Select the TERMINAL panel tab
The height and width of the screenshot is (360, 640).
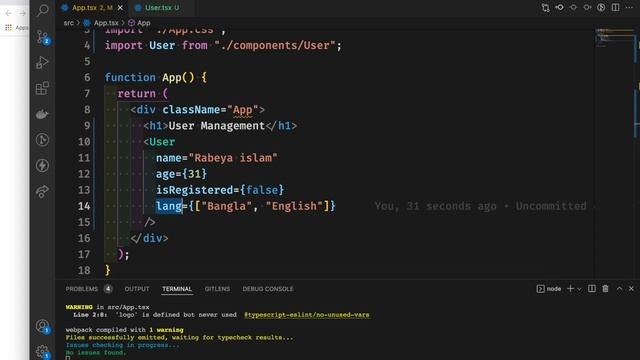[x=177, y=289]
